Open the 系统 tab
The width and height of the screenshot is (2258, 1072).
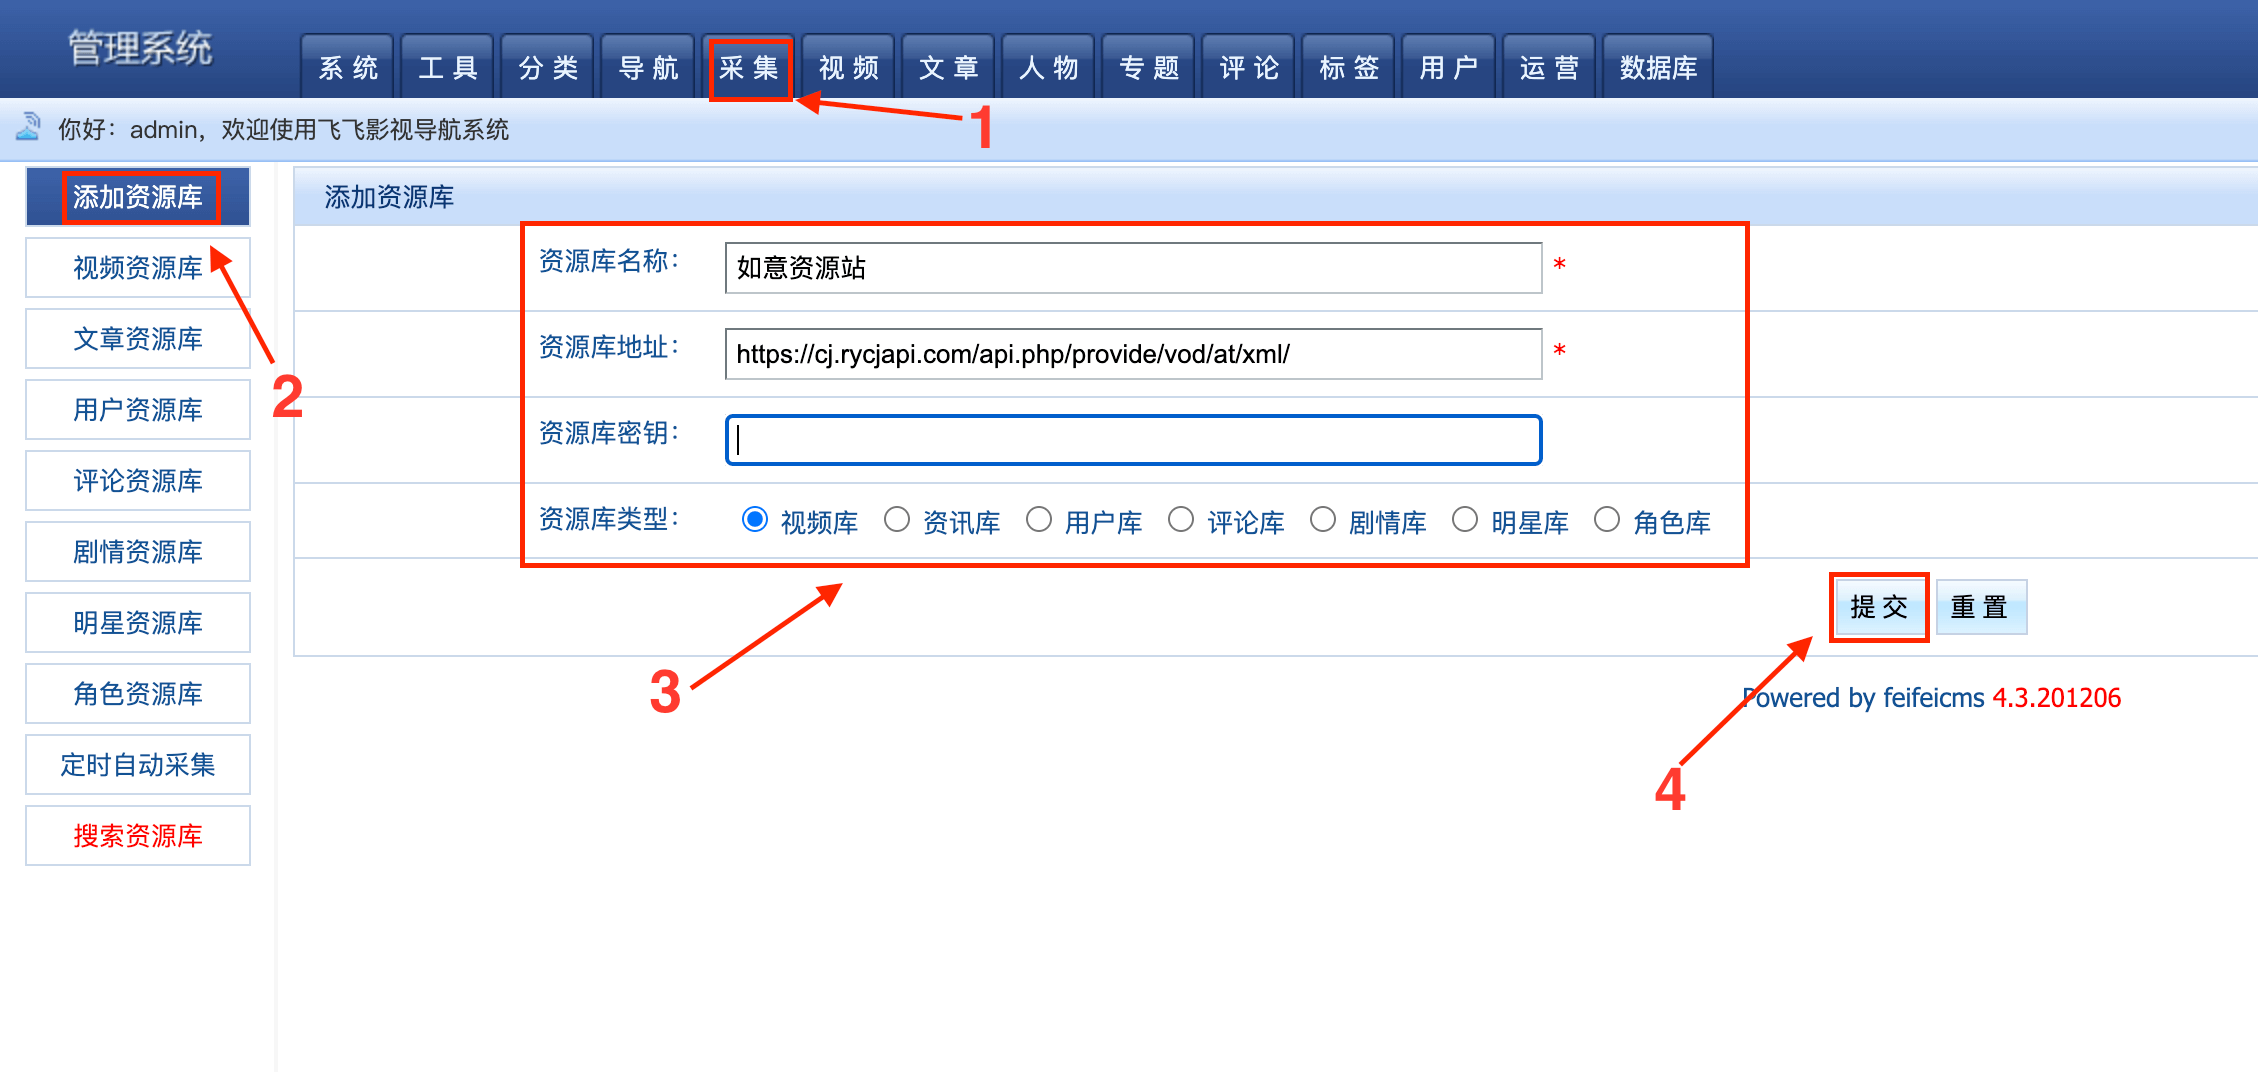pos(348,67)
